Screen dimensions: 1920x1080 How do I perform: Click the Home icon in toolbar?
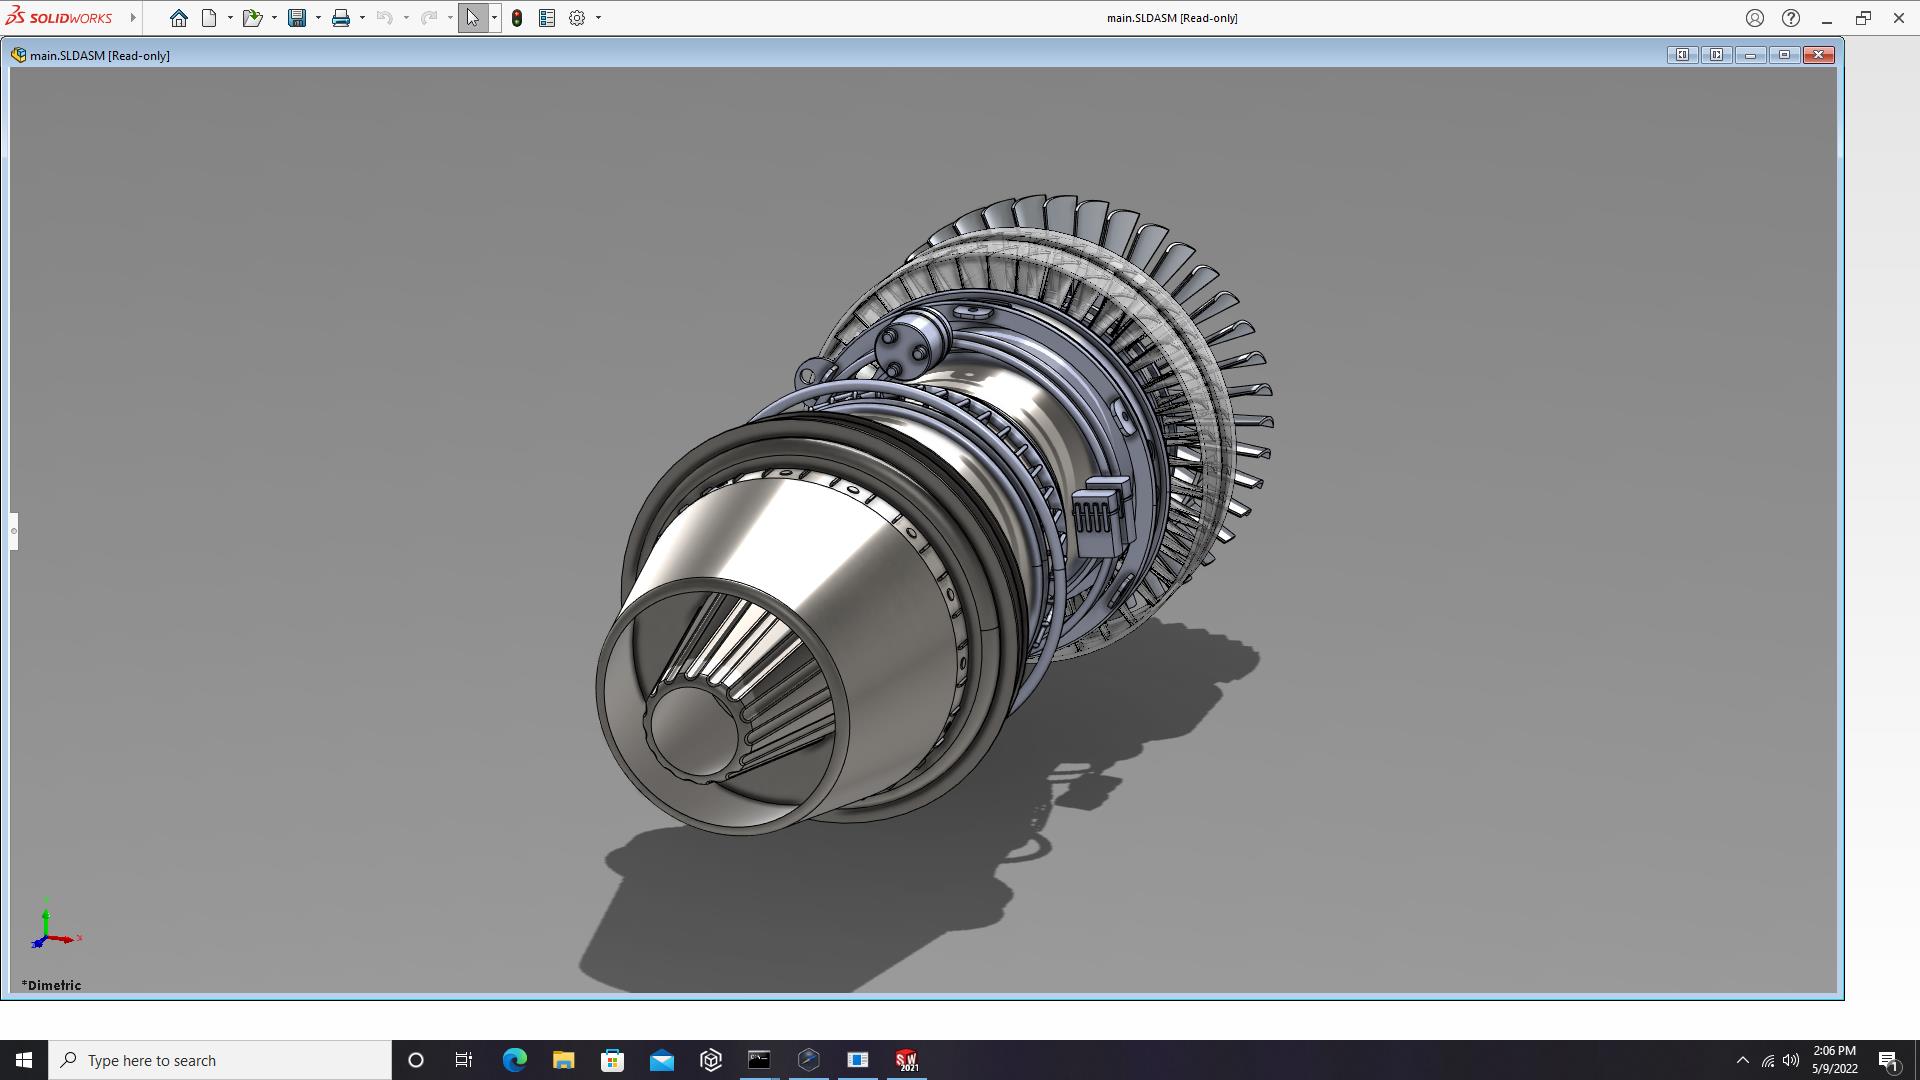pyautogui.click(x=178, y=18)
